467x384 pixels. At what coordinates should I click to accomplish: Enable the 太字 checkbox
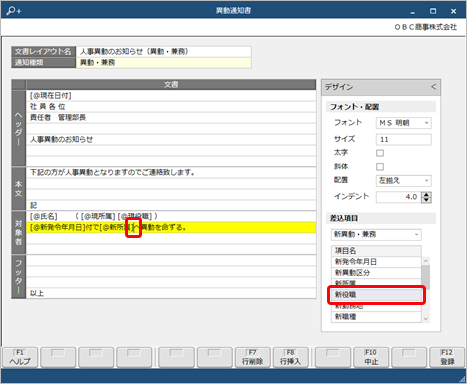coord(380,153)
